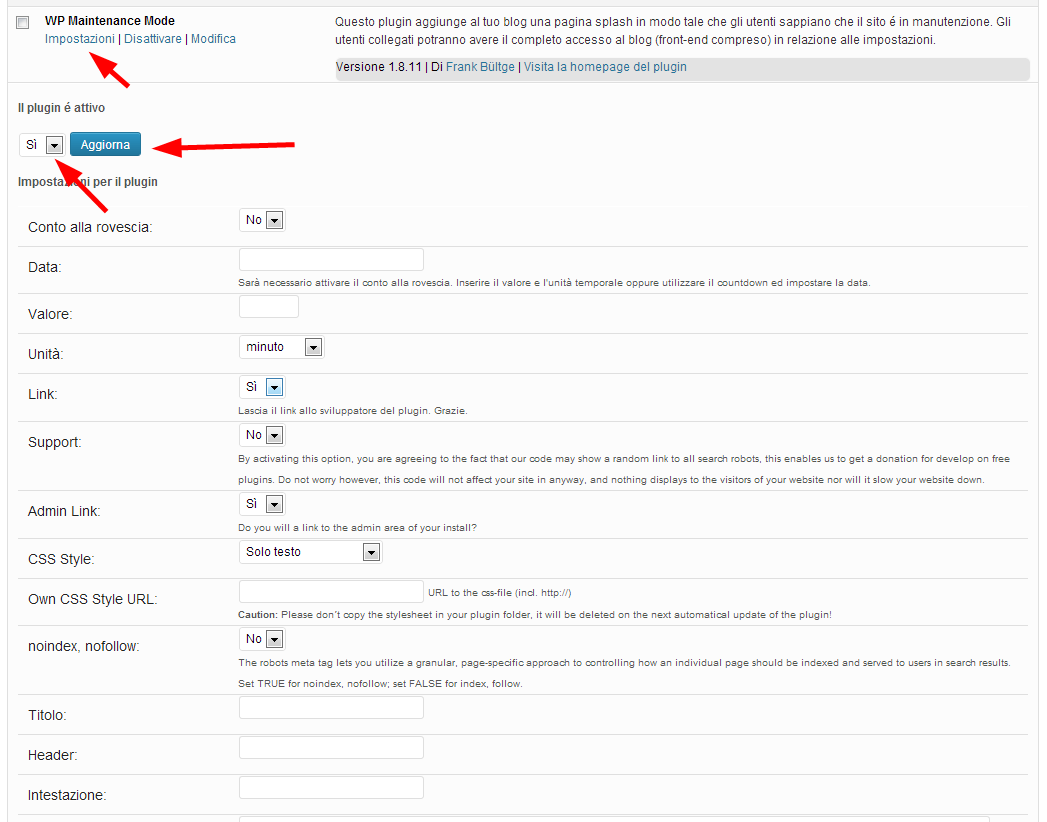Click the 'noindex, nofollow:' label
1047x822 pixels.
(x=83, y=646)
